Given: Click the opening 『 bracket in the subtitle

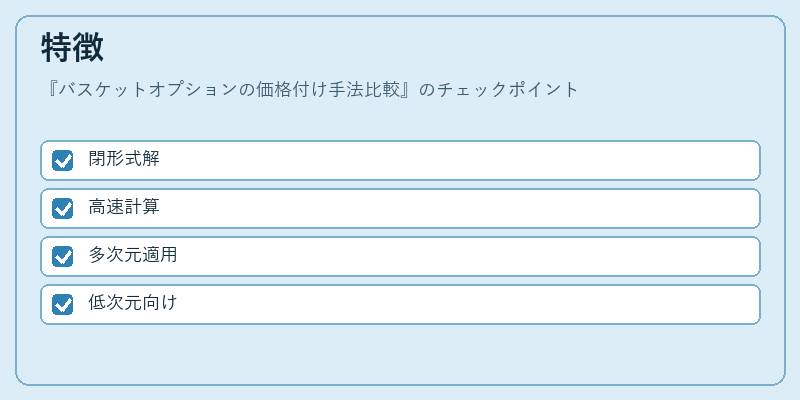Looking at the screenshot, I should pos(52,90).
